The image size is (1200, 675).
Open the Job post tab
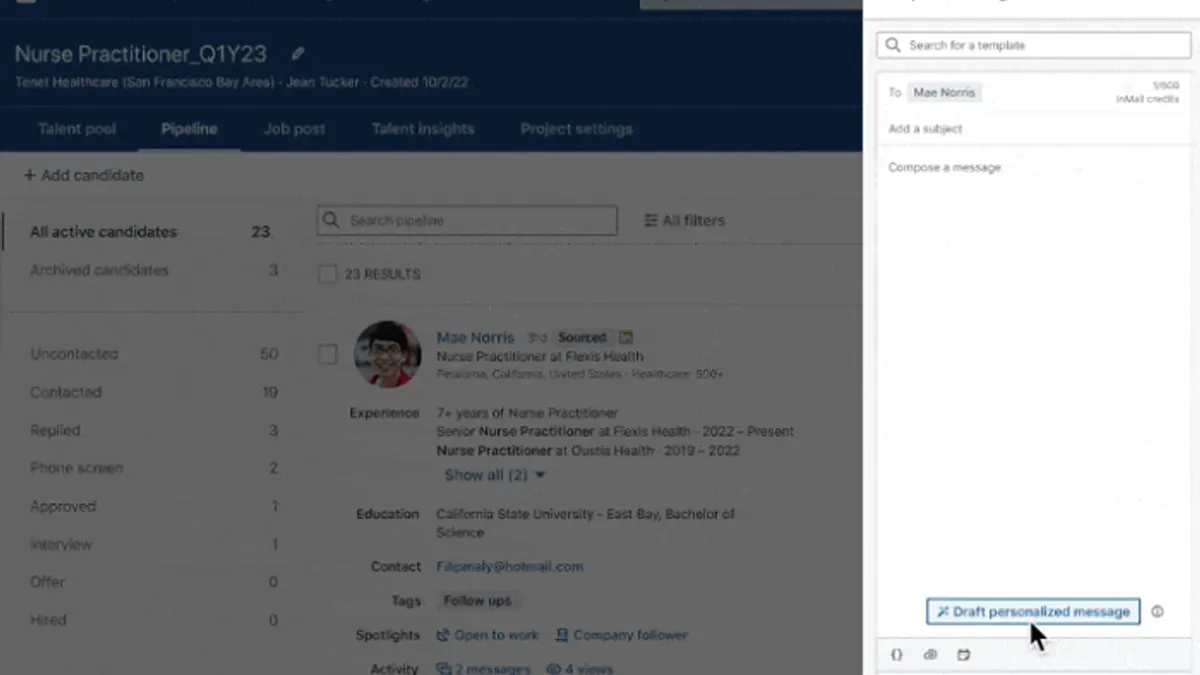pos(294,129)
